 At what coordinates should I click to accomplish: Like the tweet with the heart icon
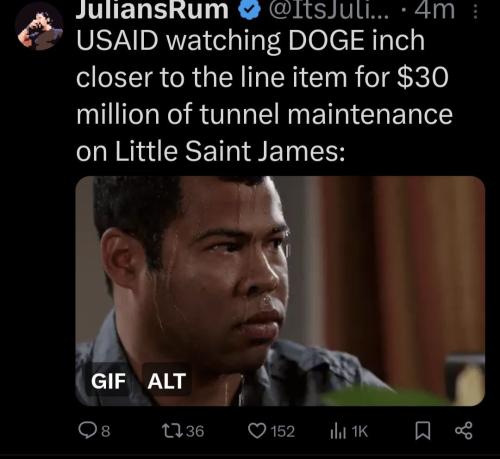point(257,431)
